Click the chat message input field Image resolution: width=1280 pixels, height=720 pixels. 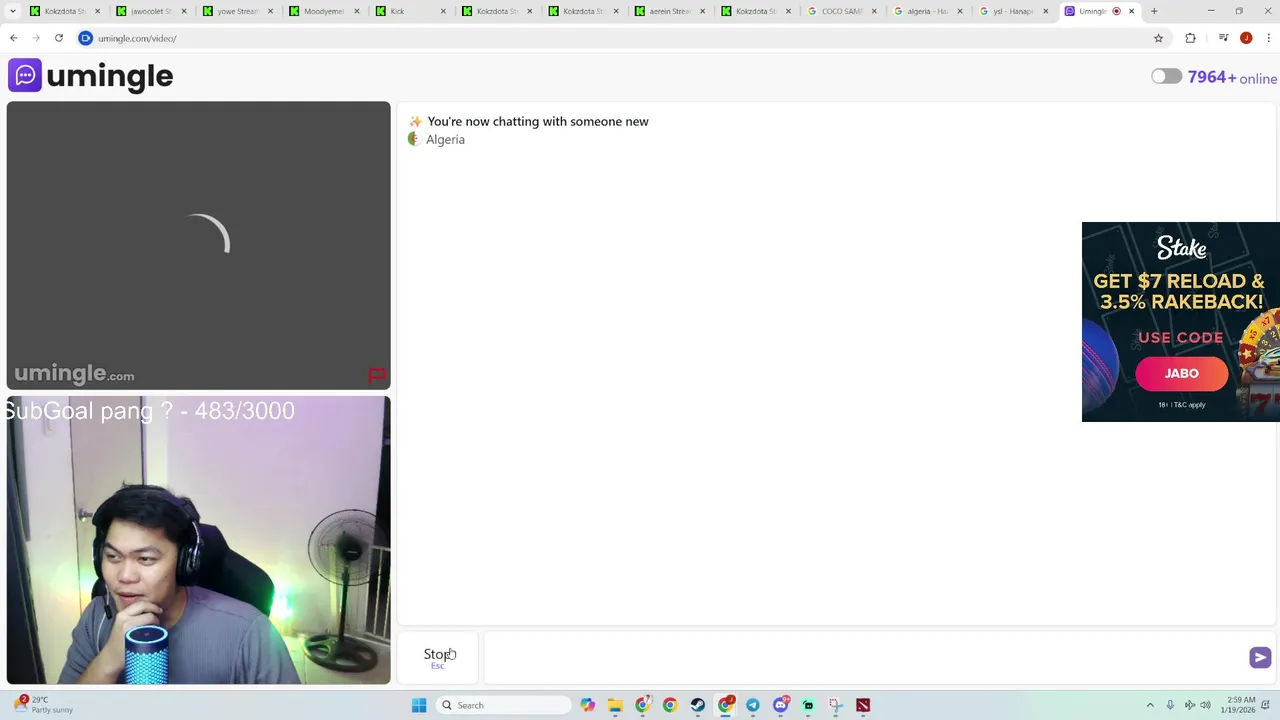click(865, 657)
